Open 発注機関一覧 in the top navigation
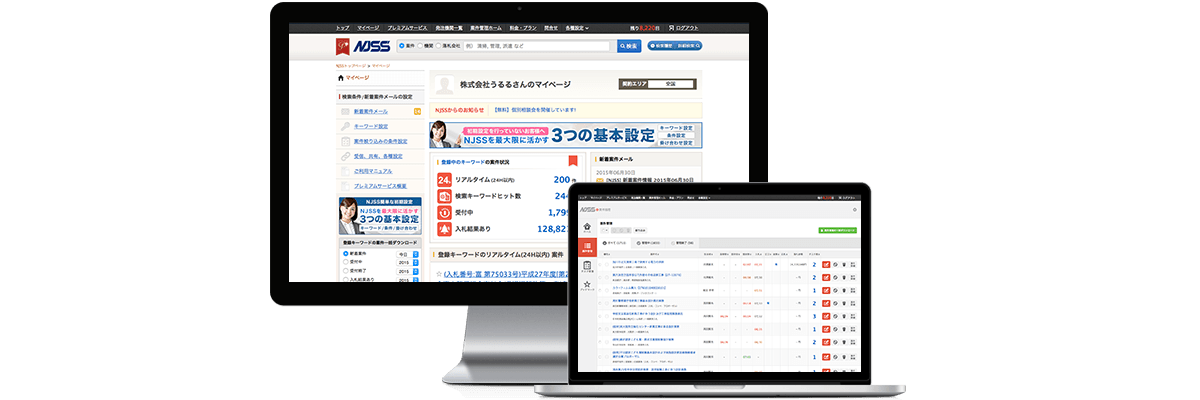Viewport: 1200px width, 400px height. (x=449, y=28)
